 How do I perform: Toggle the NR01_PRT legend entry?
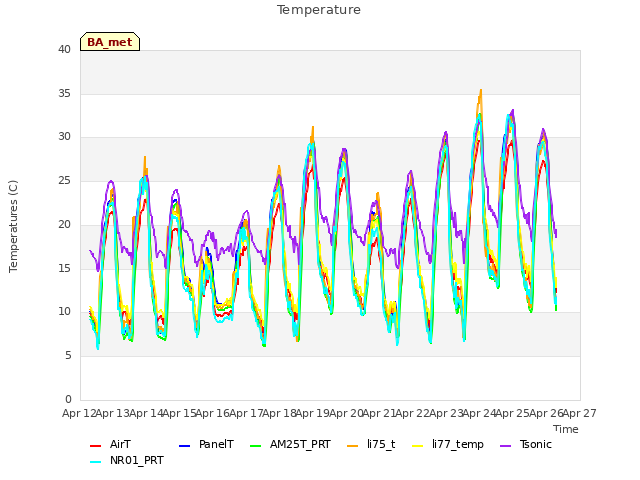127,461
